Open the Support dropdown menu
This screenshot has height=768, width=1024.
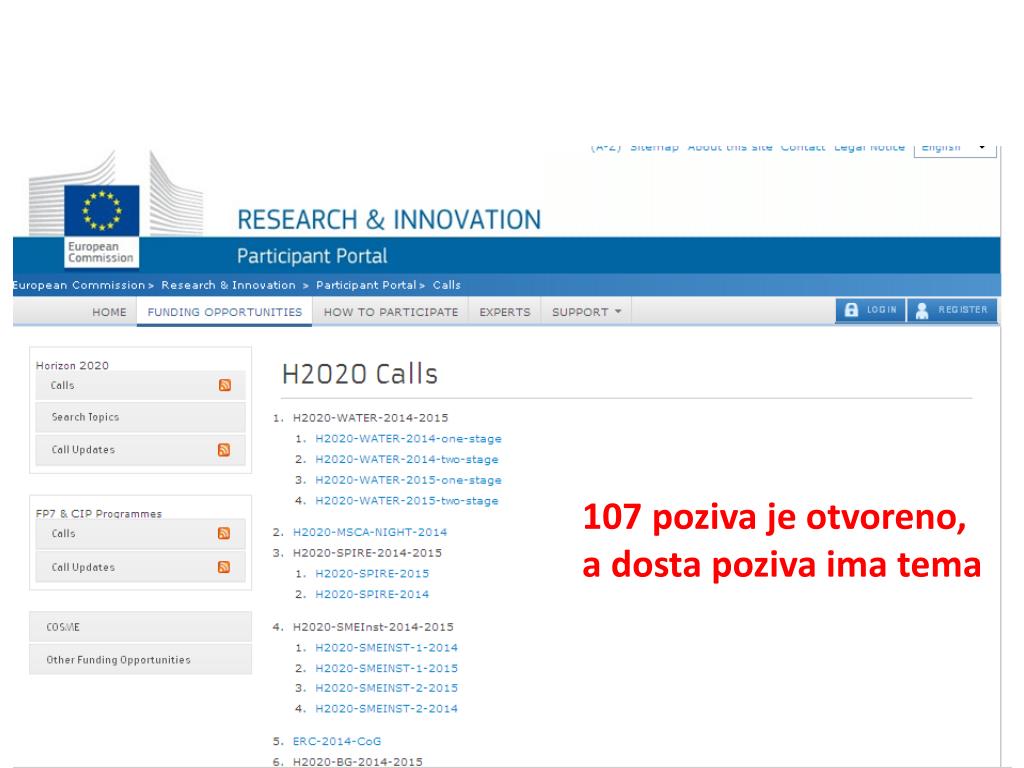click(x=586, y=312)
